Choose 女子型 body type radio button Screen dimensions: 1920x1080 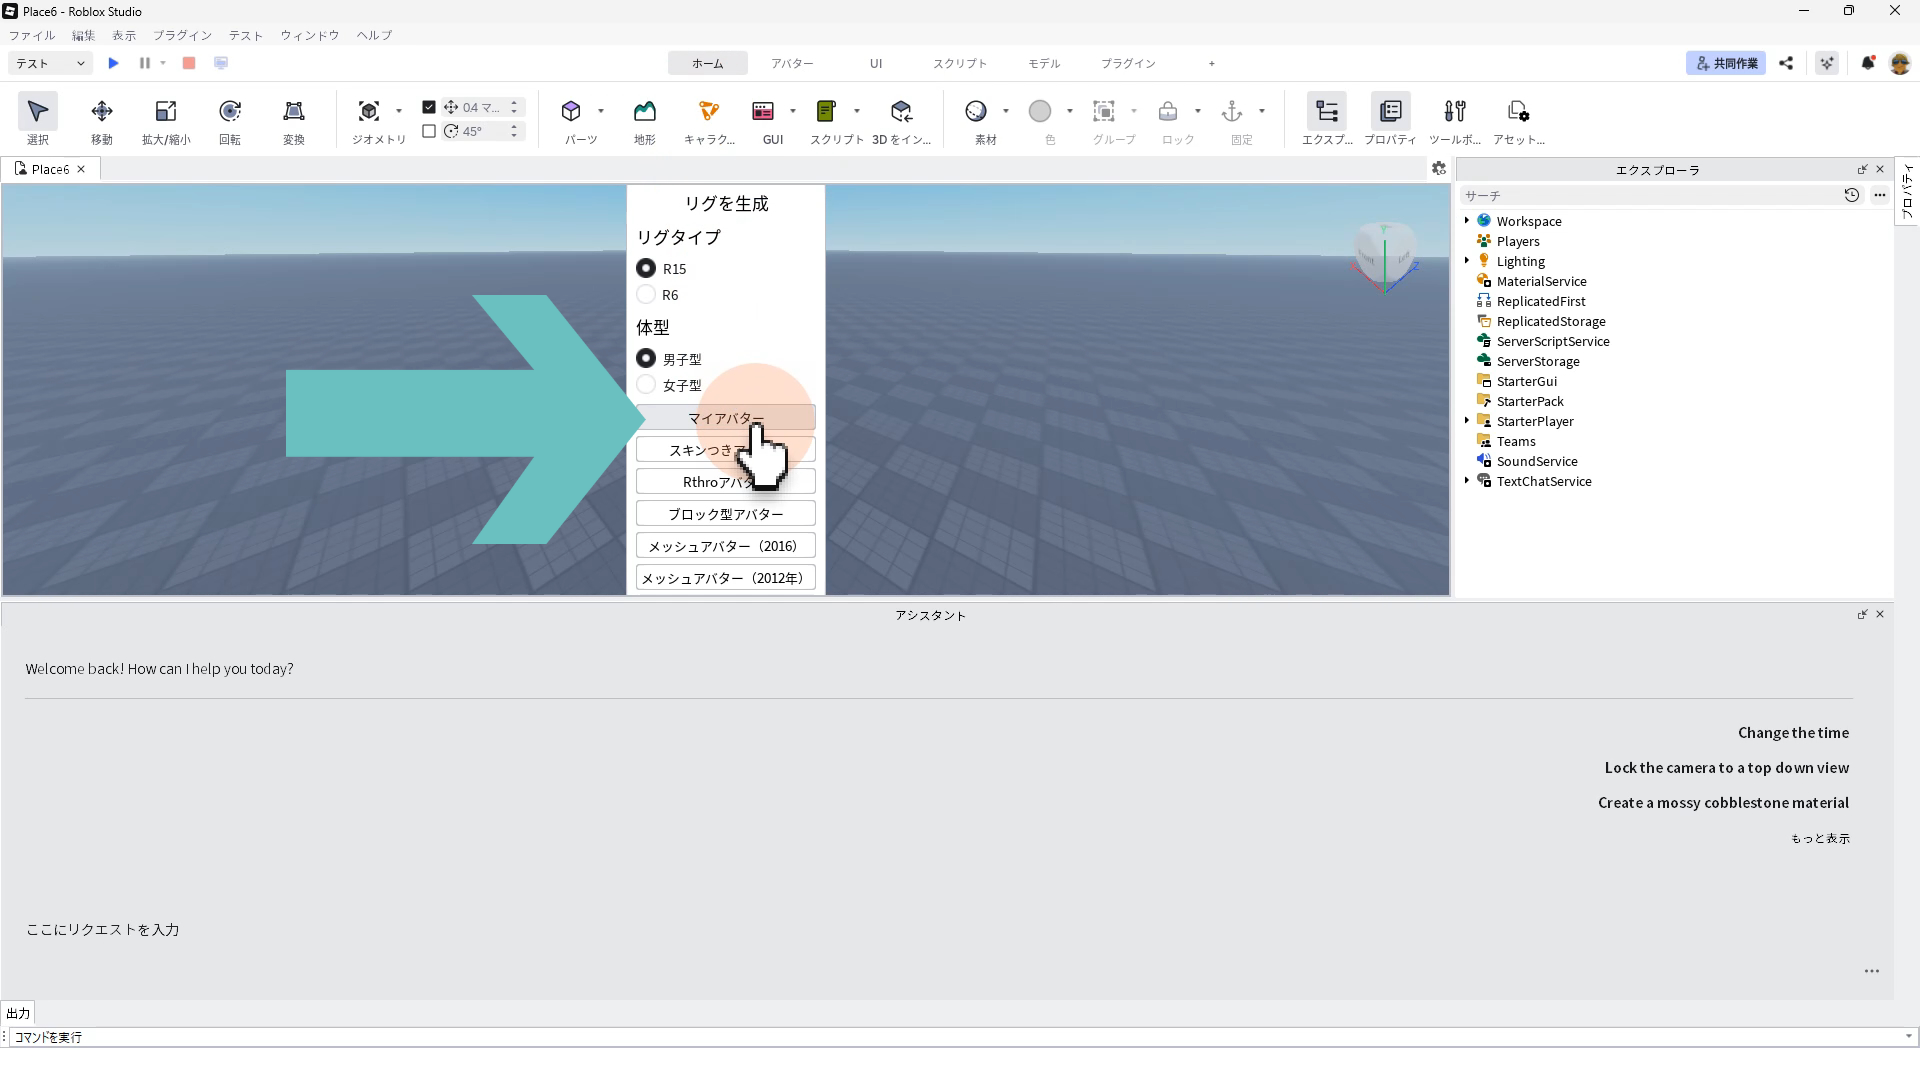coord(646,385)
